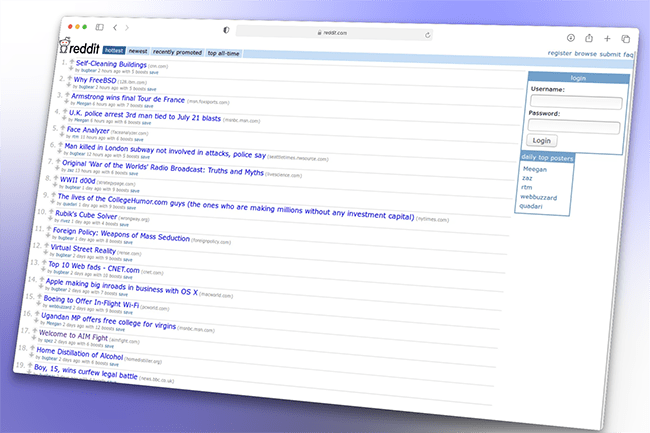Open the top all-time tab
This screenshot has height=433, width=650.
point(223,53)
